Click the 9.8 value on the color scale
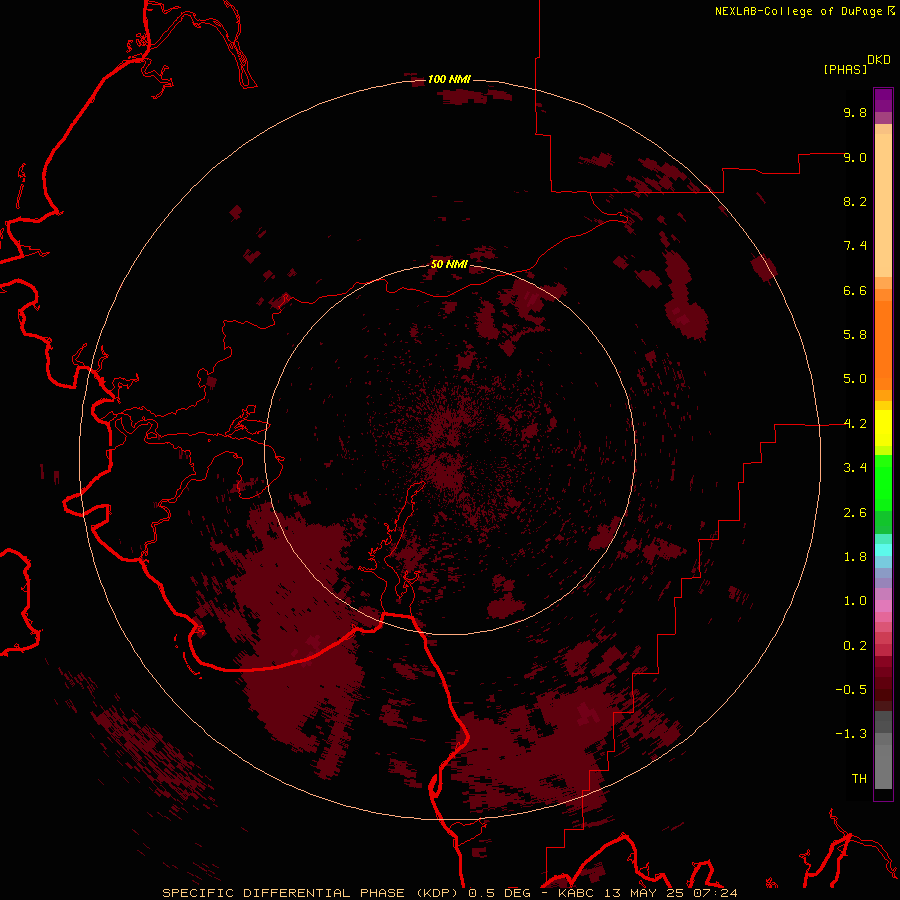 click(855, 112)
